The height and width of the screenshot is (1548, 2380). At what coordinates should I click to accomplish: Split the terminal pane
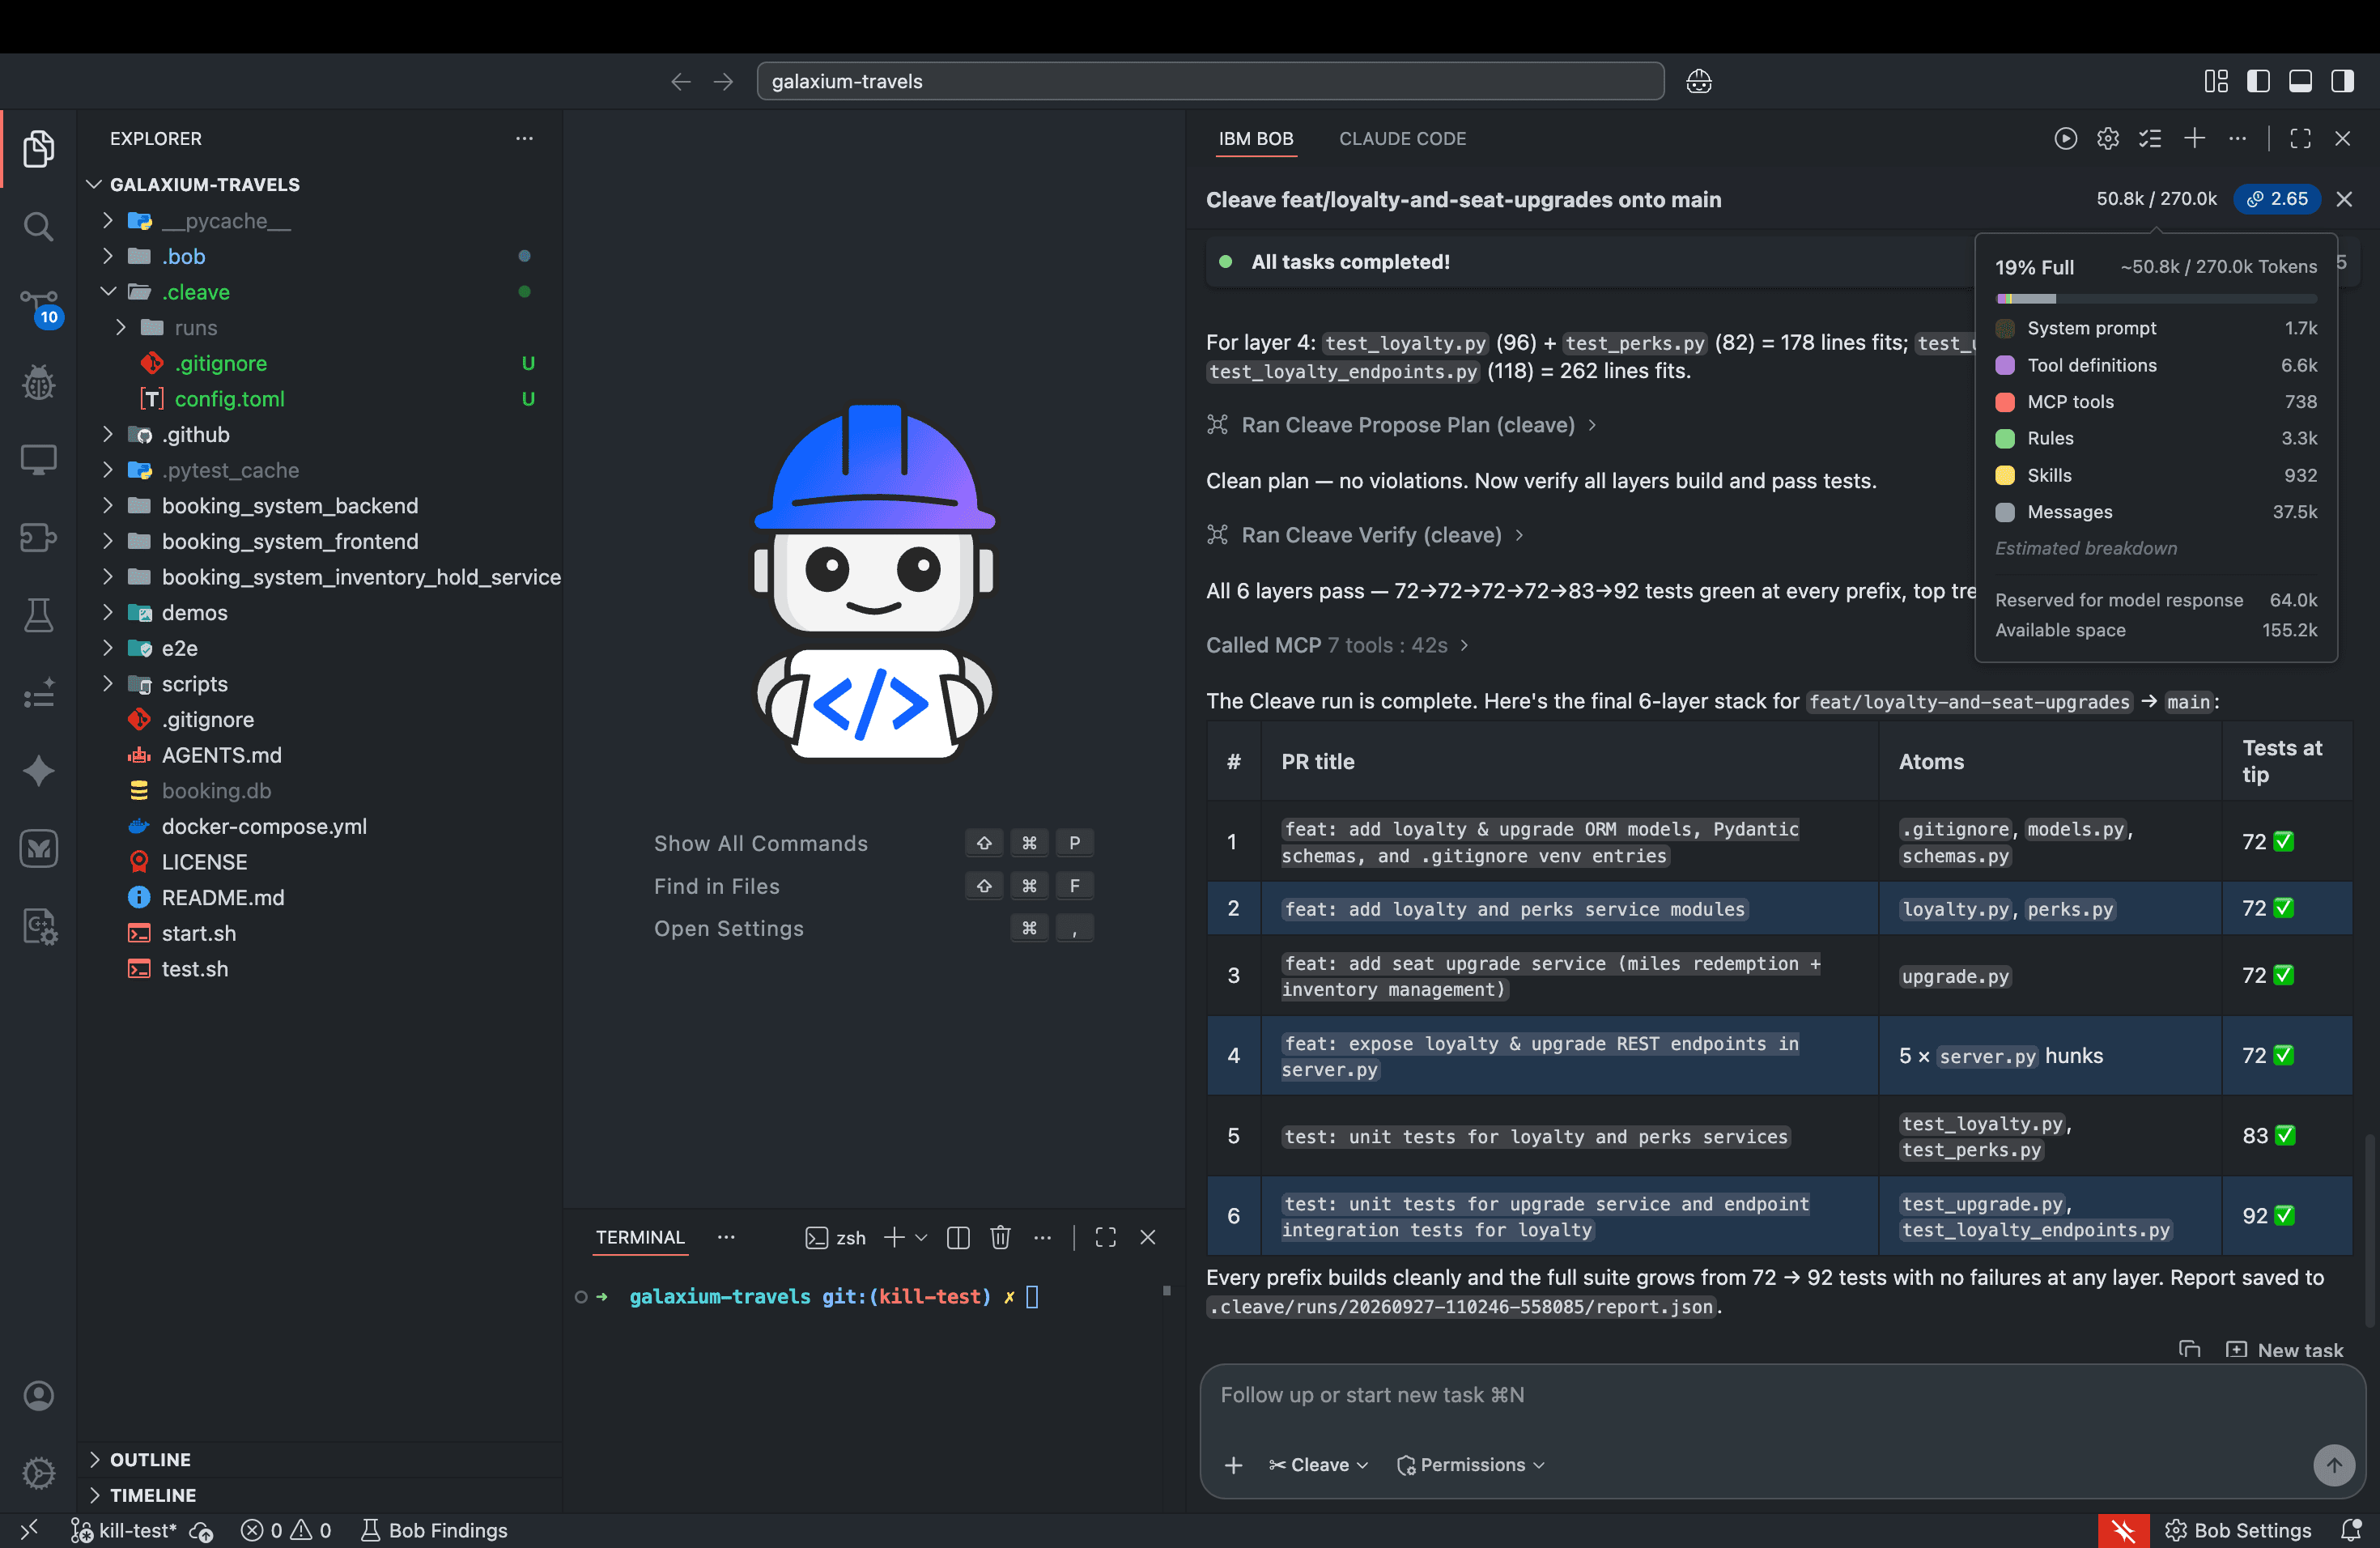(x=958, y=1237)
